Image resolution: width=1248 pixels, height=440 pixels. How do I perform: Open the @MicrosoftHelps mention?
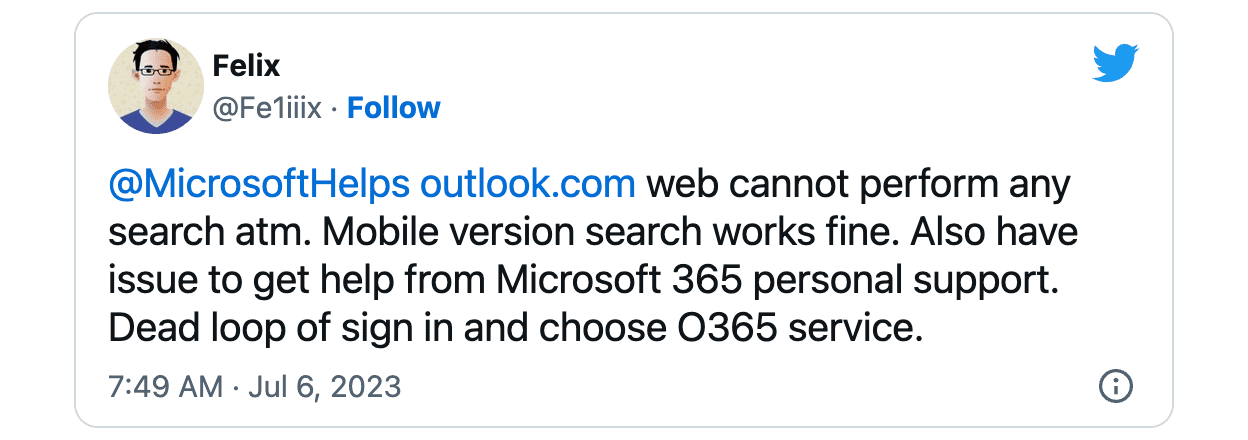pyautogui.click(x=258, y=185)
